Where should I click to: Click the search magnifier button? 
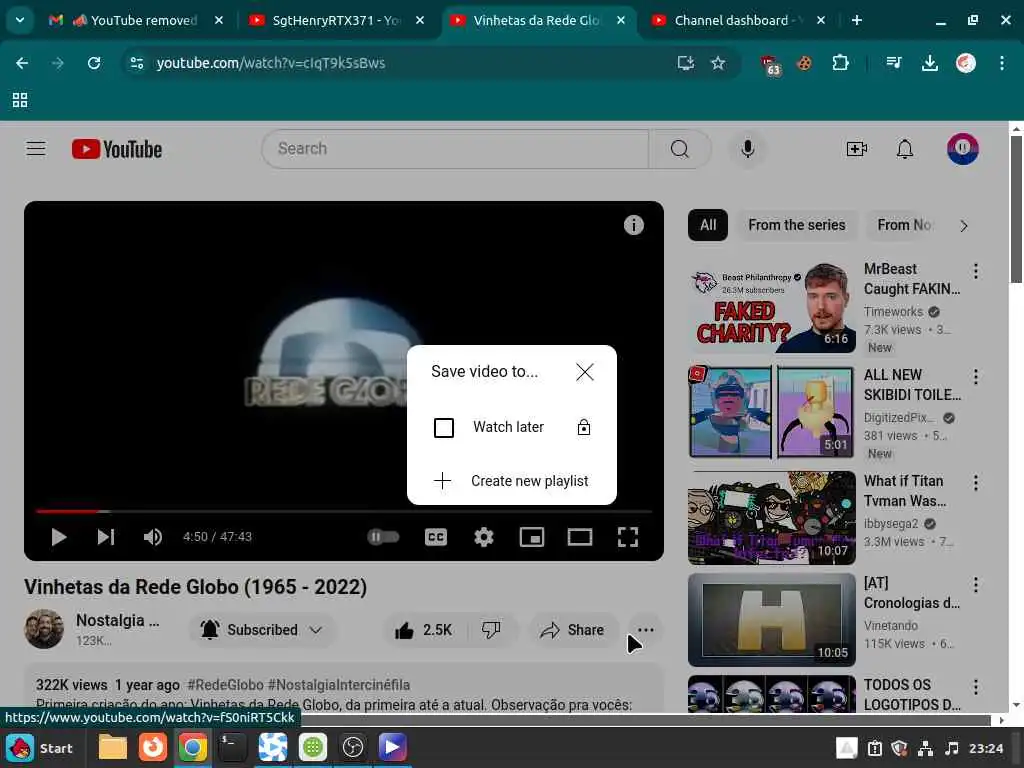pos(679,149)
